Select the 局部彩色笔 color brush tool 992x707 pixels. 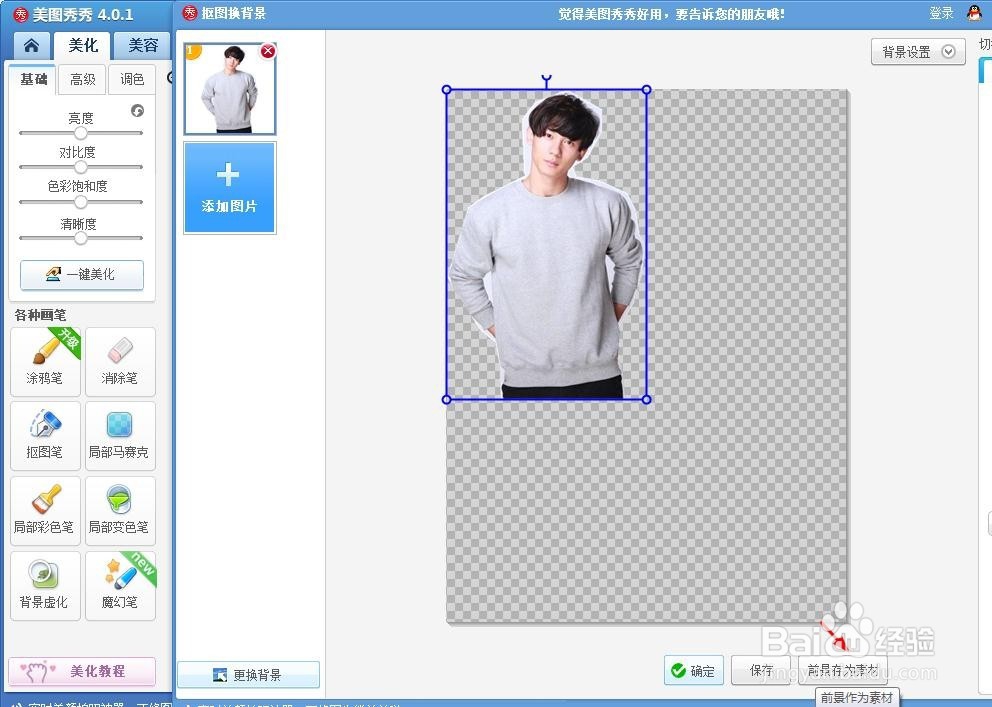[x=46, y=510]
